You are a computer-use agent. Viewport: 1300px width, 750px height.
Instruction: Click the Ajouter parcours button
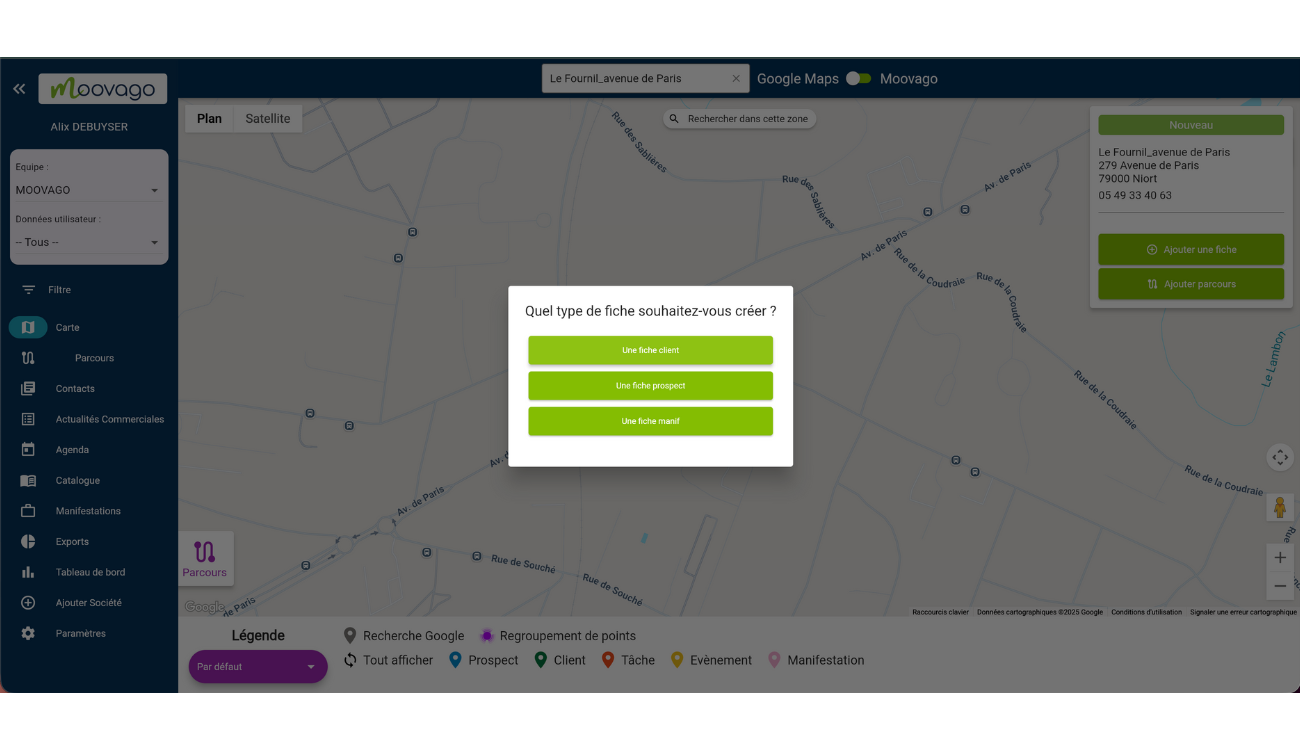pyautogui.click(x=1191, y=283)
